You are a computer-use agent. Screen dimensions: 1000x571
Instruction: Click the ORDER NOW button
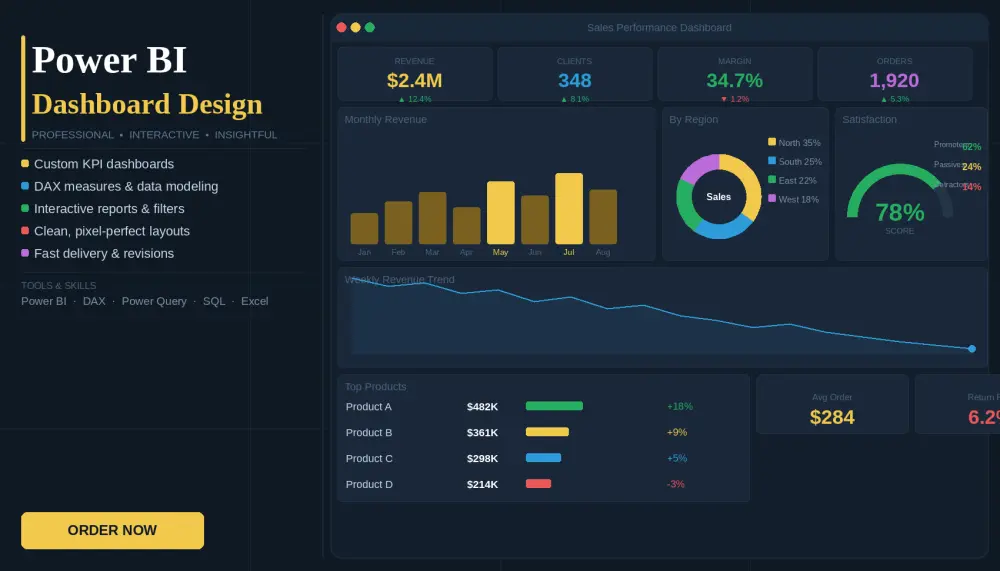112,530
